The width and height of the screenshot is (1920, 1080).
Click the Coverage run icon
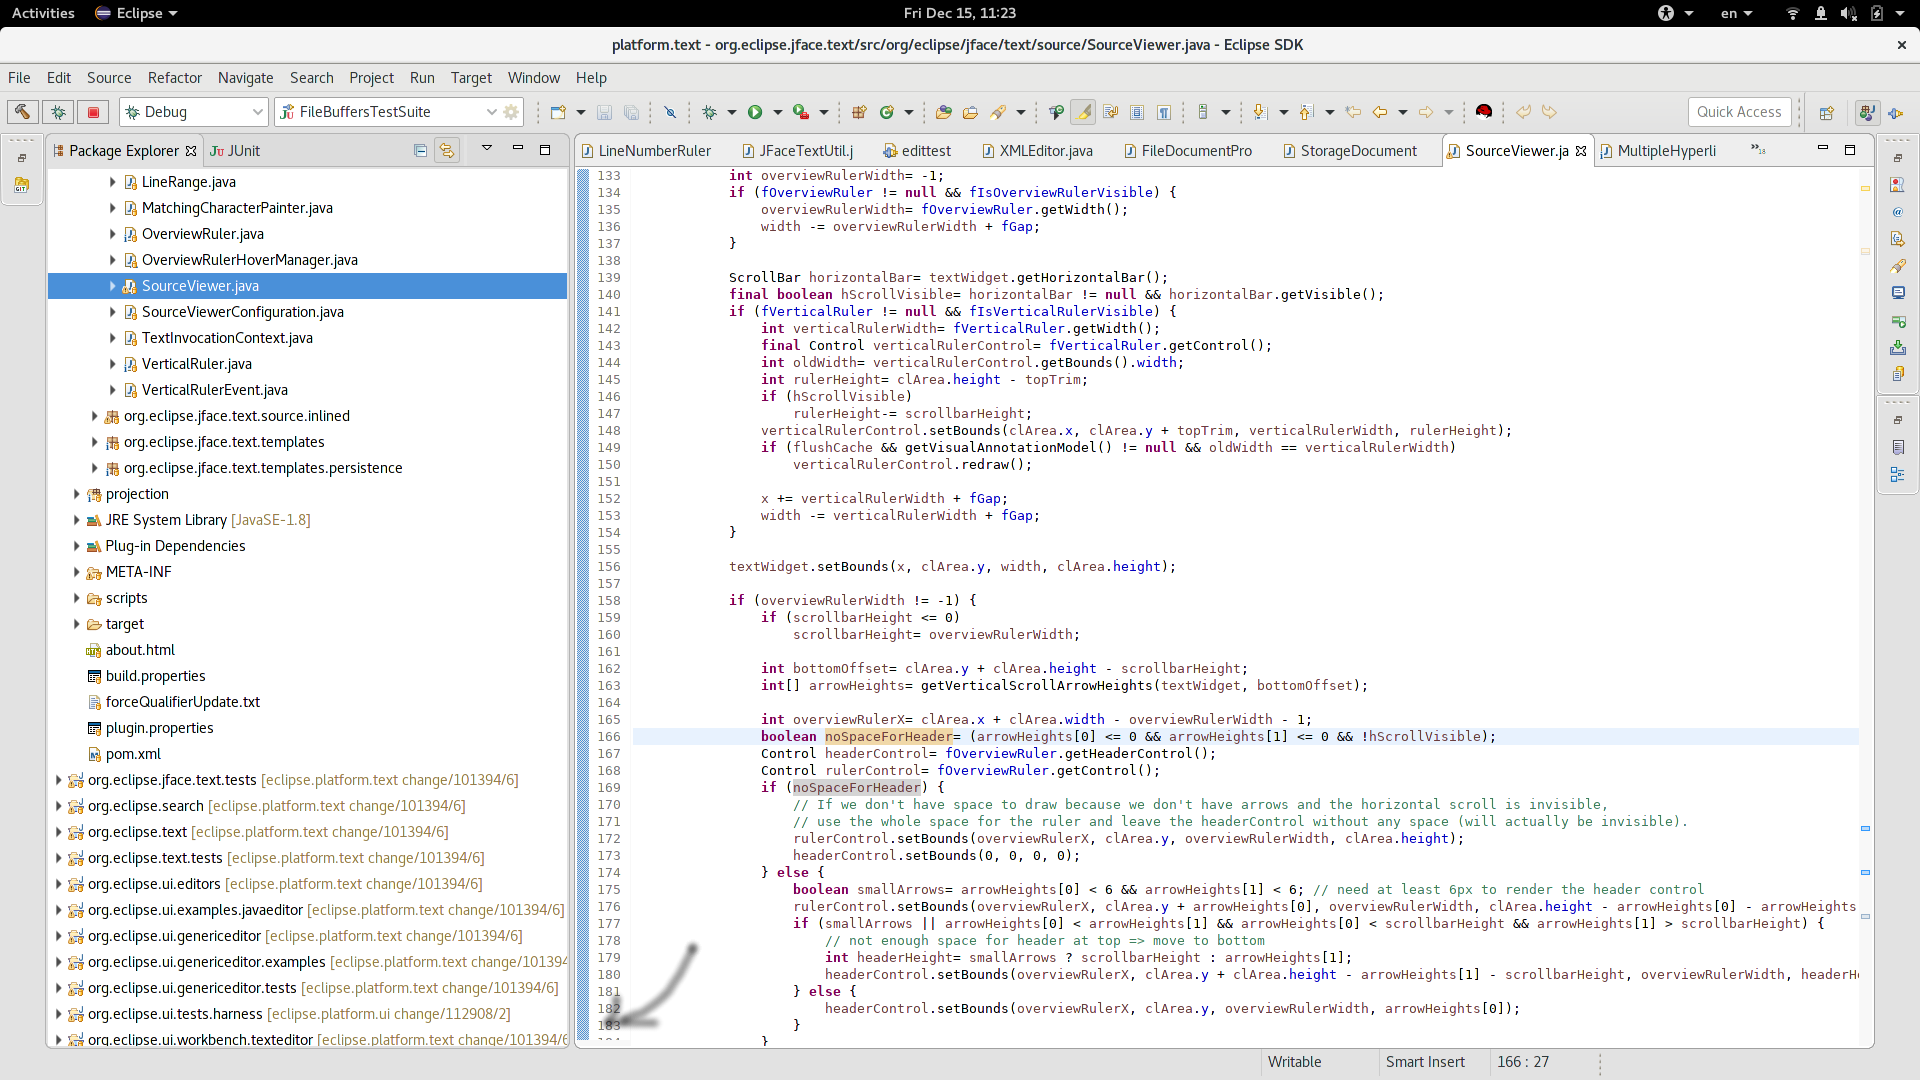point(800,112)
